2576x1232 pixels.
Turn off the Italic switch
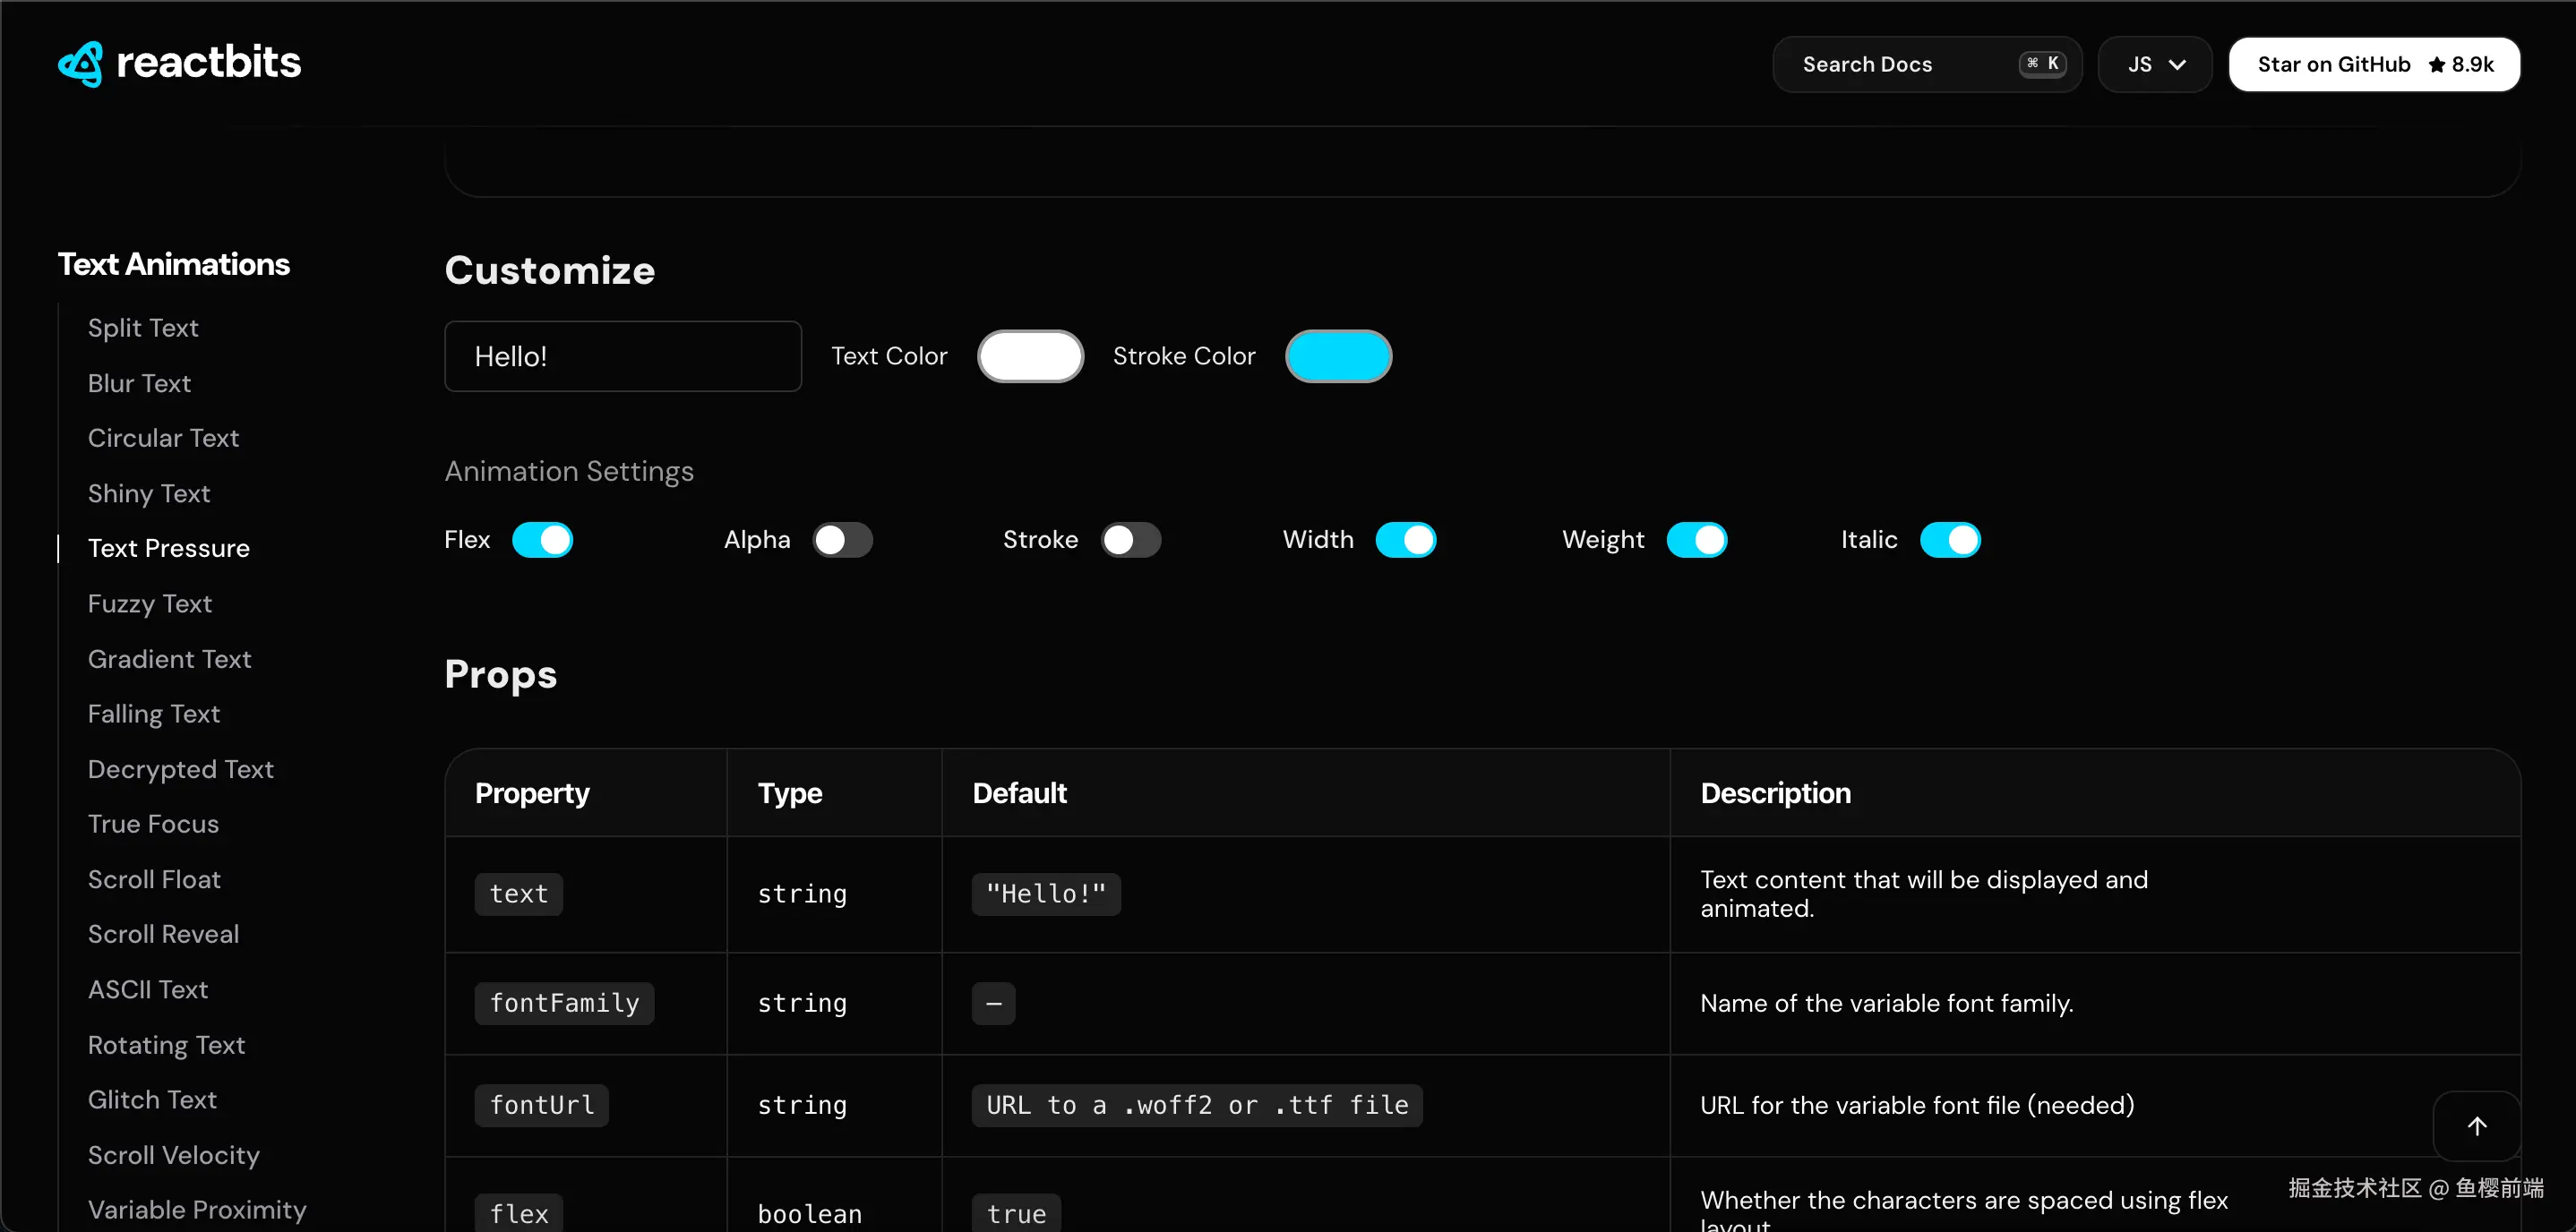pyautogui.click(x=1949, y=540)
